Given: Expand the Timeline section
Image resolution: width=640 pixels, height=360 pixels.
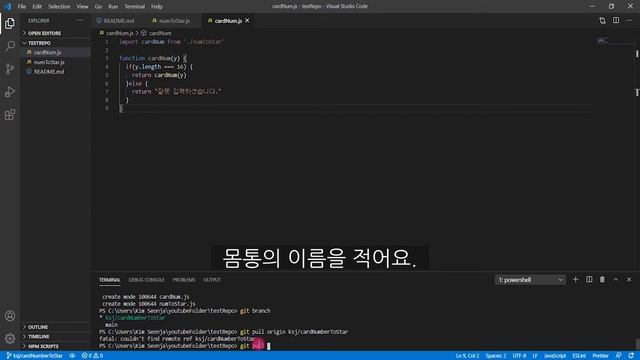Looking at the screenshot, I should coord(38,337).
